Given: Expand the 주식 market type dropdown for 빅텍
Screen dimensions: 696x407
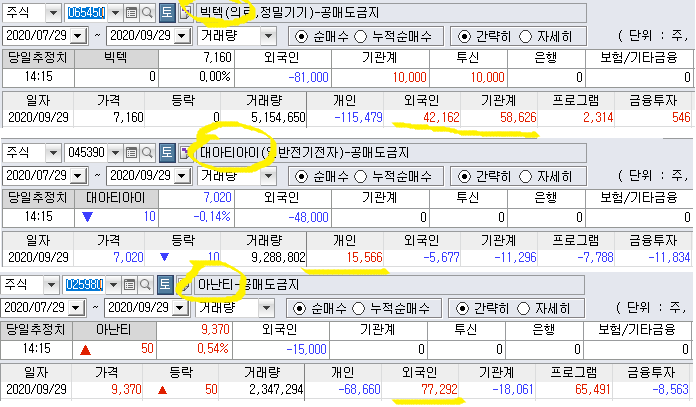Looking at the screenshot, I should [x=52, y=13].
